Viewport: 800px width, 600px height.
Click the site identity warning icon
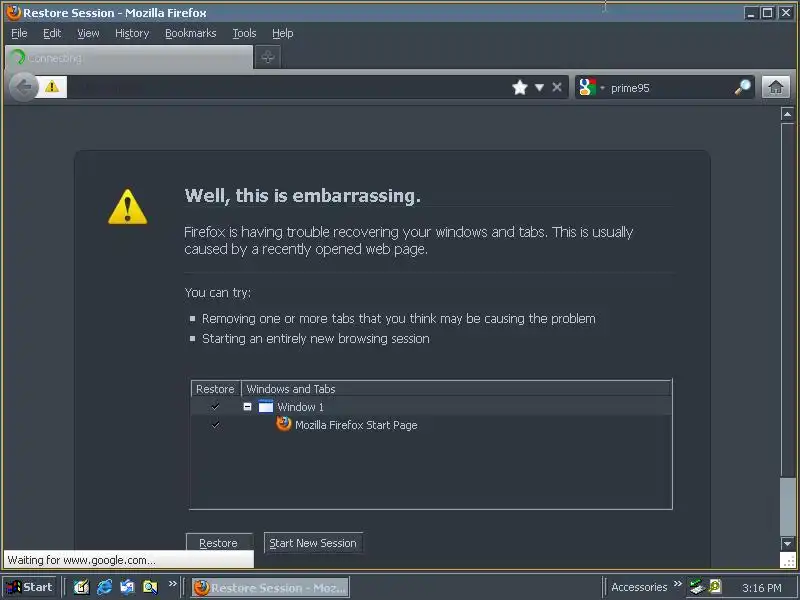coord(52,86)
